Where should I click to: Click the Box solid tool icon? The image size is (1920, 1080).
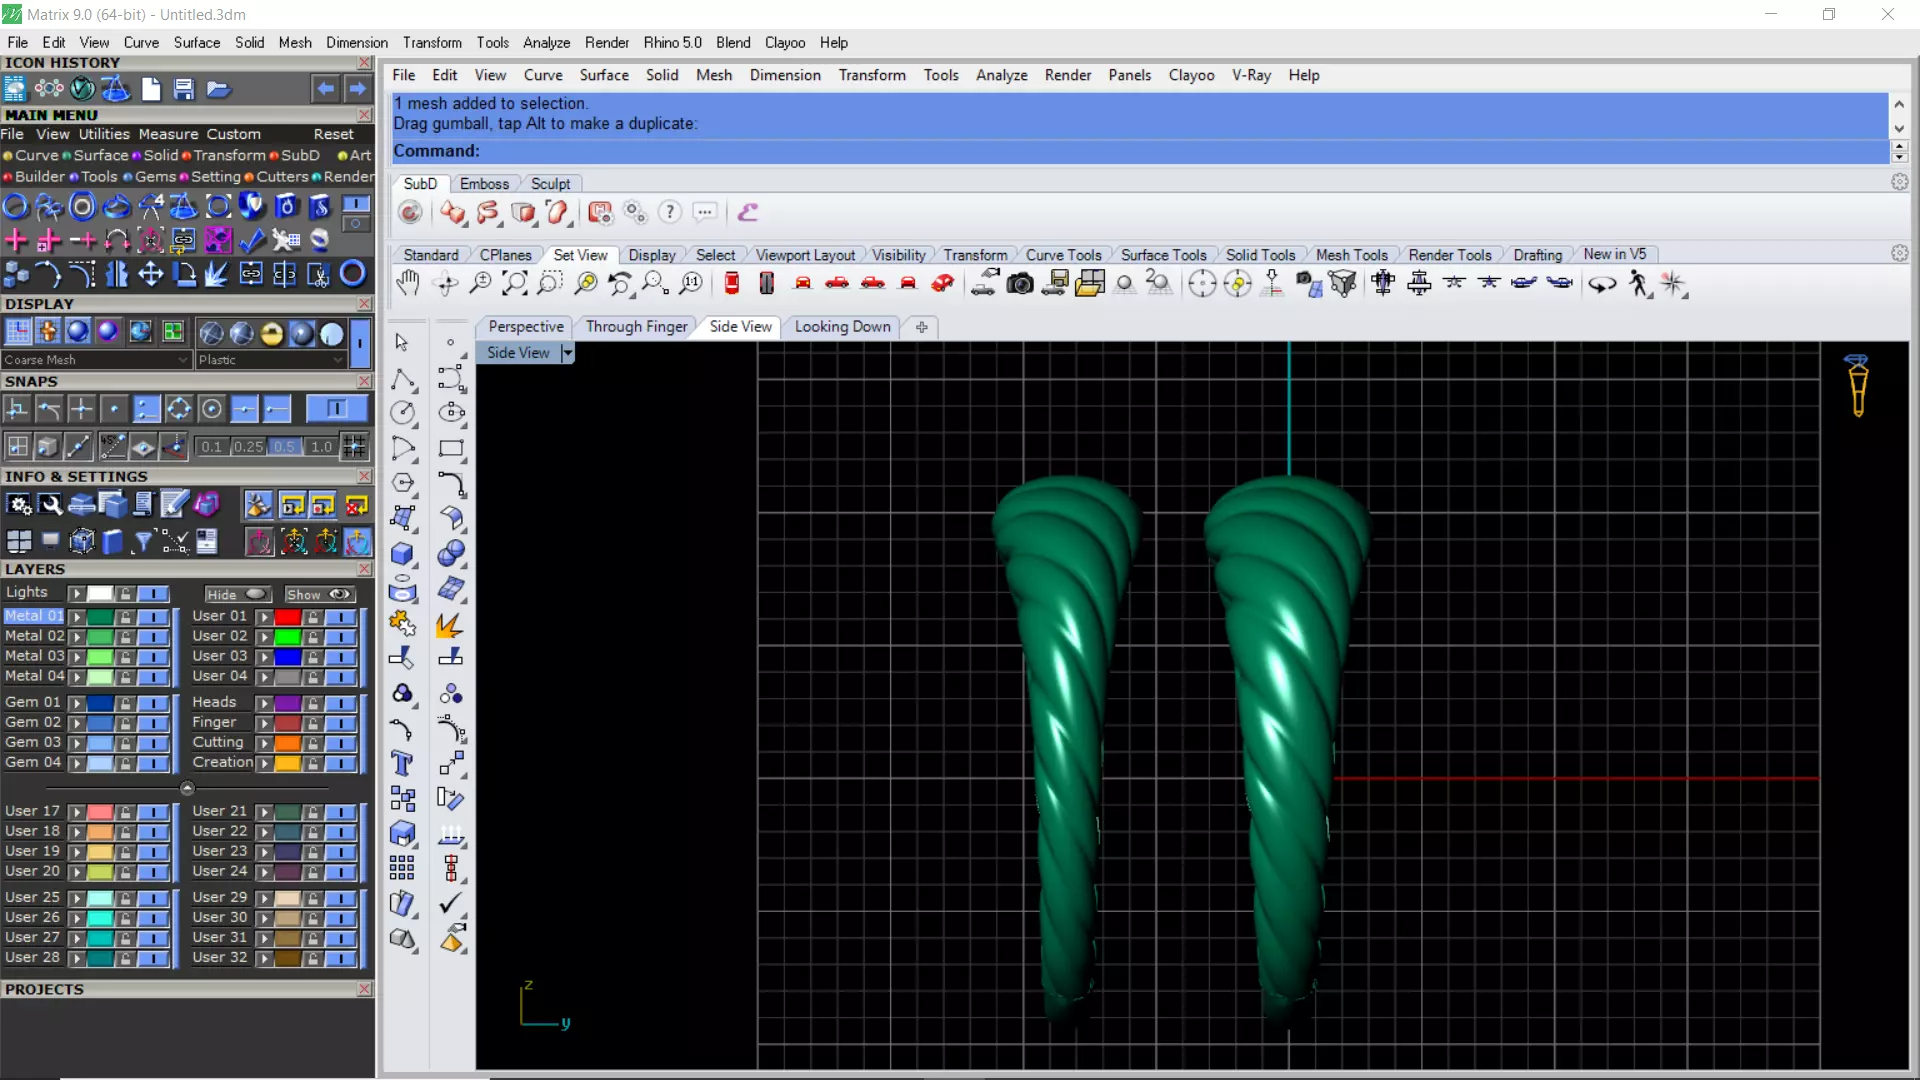[402, 553]
